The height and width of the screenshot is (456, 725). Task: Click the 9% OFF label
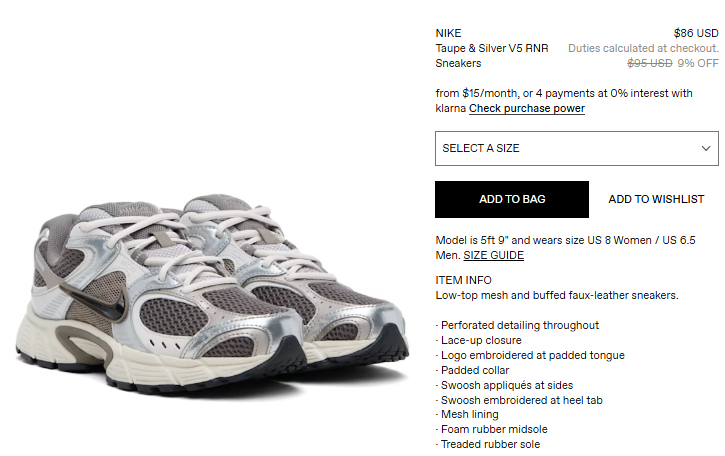pyautogui.click(x=698, y=63)
